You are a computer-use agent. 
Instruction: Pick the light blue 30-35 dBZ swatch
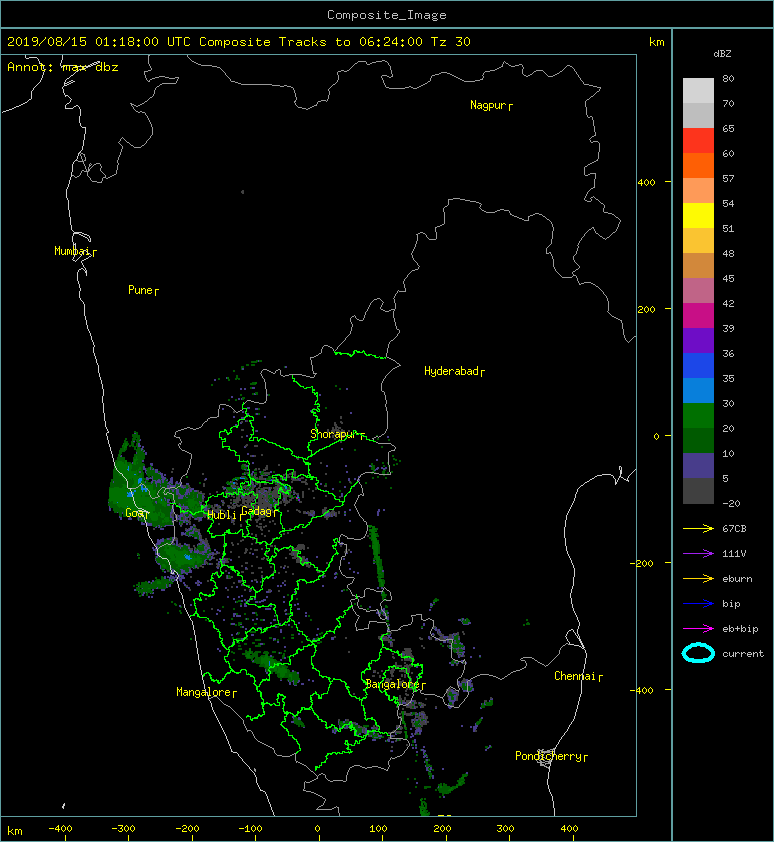click(x=698, y=390)
